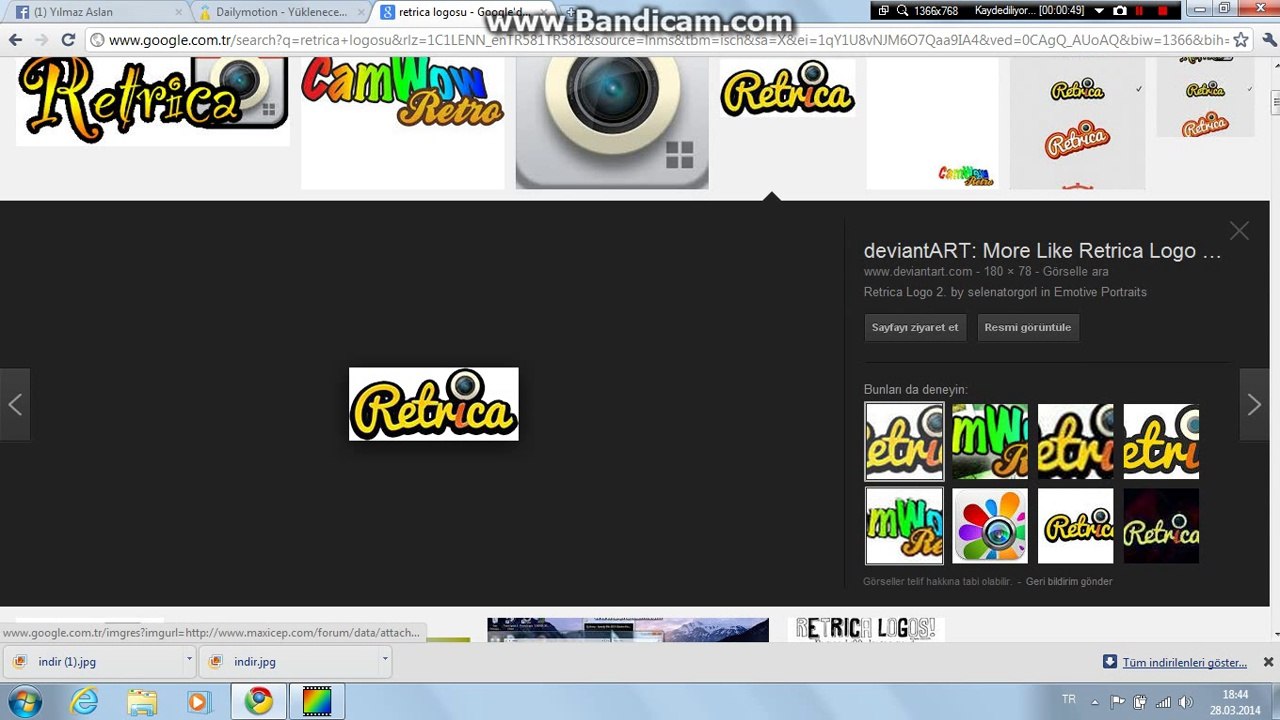Select the white-bordered first related Retrica thumbnail

point(904,441)
